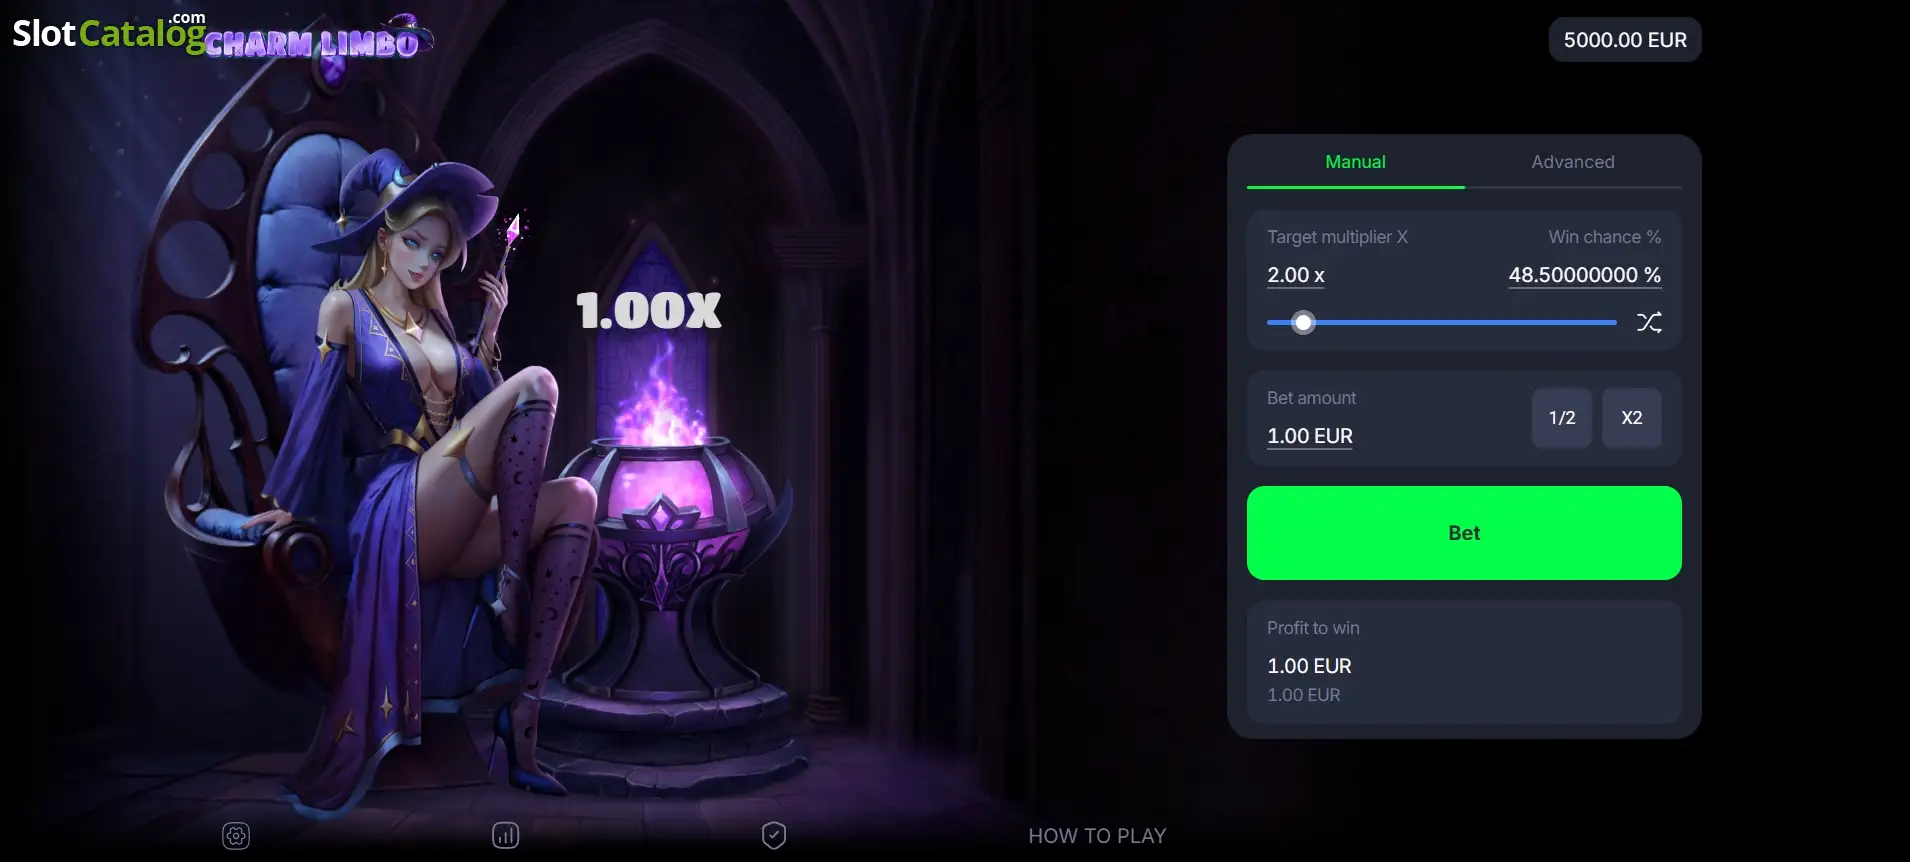Select the Bet amount 1.00 EUR field
The height and width of the screenshot is (862, 1910).
click(x=1310, y=436)
